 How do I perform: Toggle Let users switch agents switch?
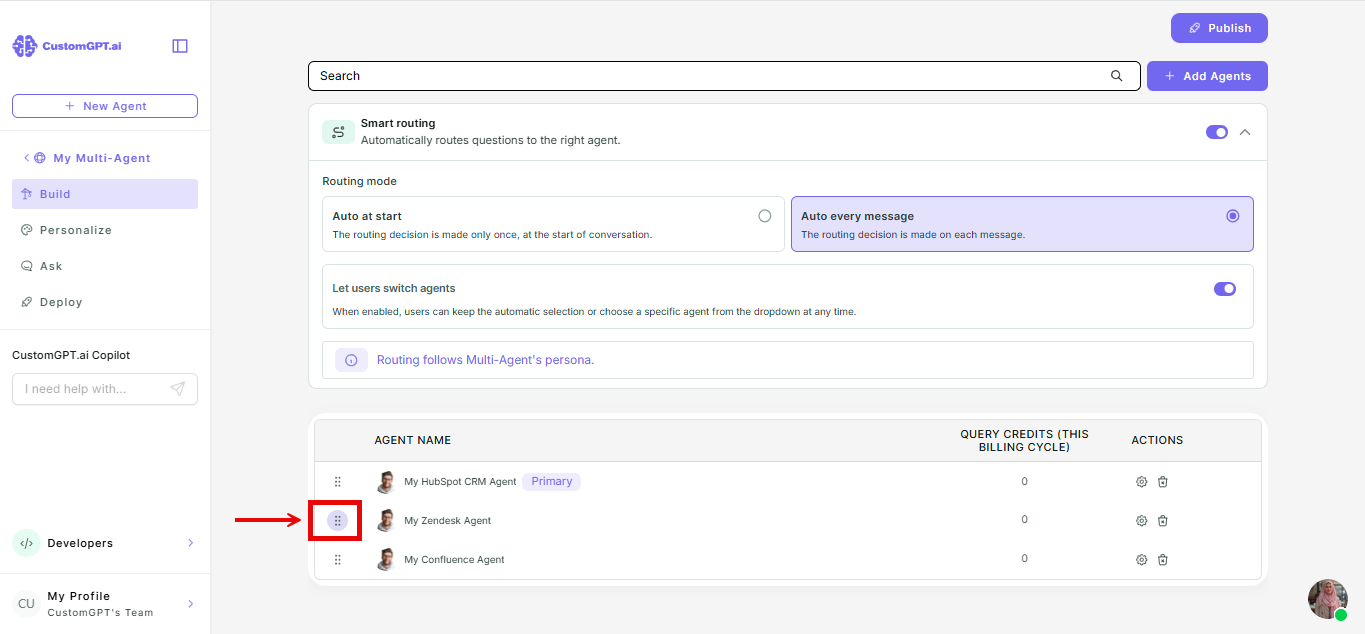point(1225,289)
